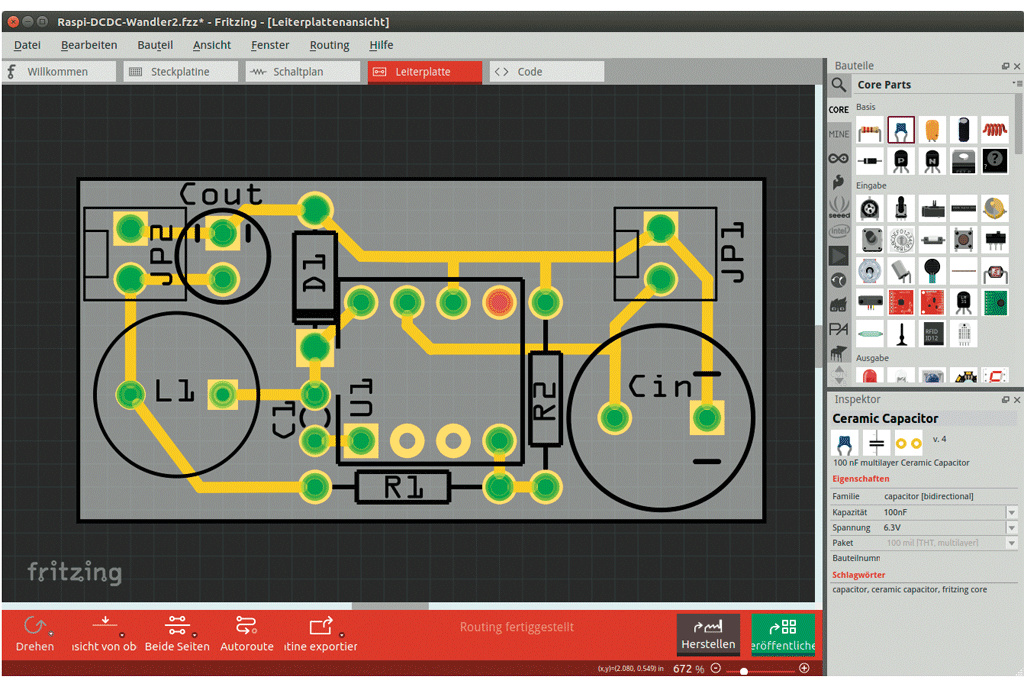The height and width of the screenshot is (687, 1024).
Task: Select the electrolytic capacitor part
Action: coord(963,130)
